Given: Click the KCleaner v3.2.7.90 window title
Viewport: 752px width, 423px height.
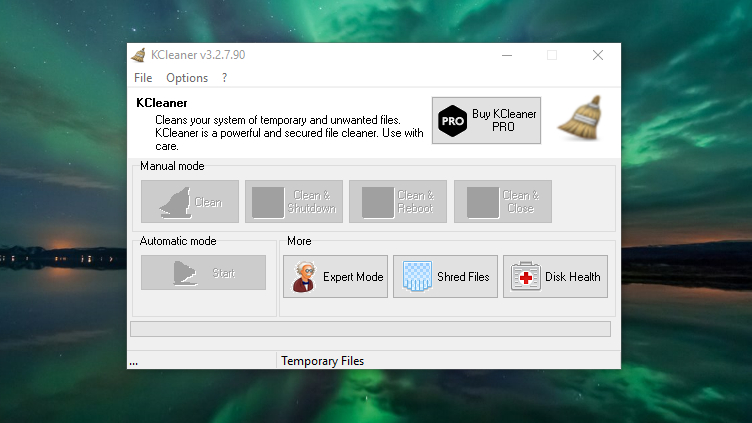Looking at the screenshot, I should pyautogui.click(x=198, y=55).
